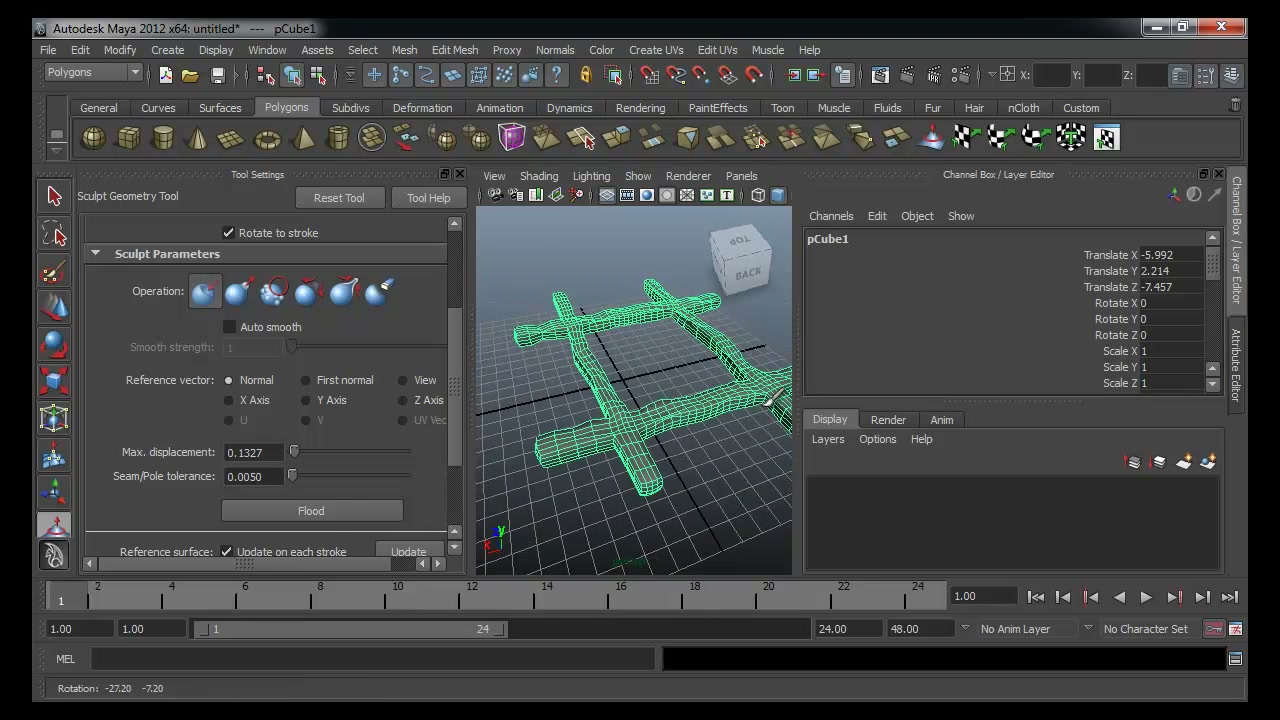Select Z Axis reference vector radio
The image size is (1280, 720).
coord(402,400)
